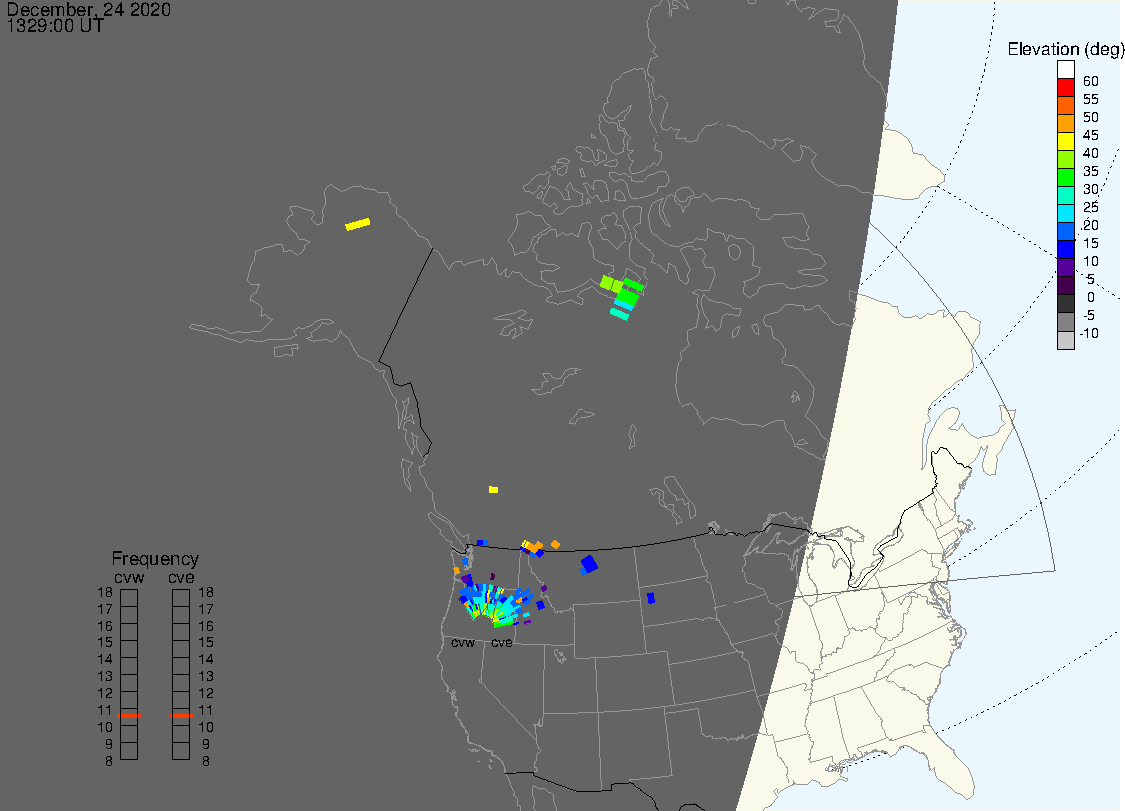The image size is (1125, 811).
Task: Click the yellow echo bar over Alaska
Action: coord(357,224)
